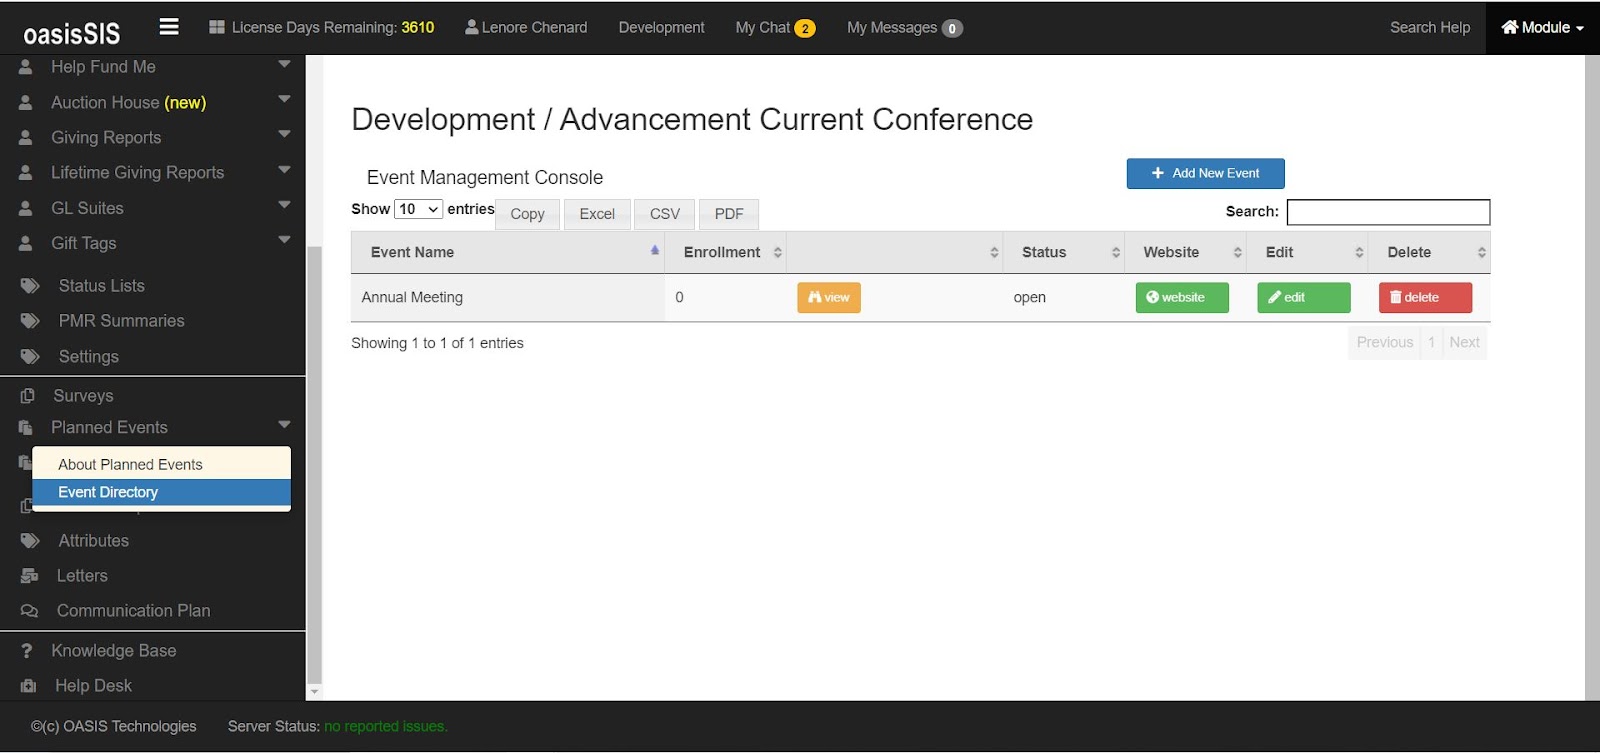Open the hamburger menu icon
1600x753 pixels.
point(169,27)
